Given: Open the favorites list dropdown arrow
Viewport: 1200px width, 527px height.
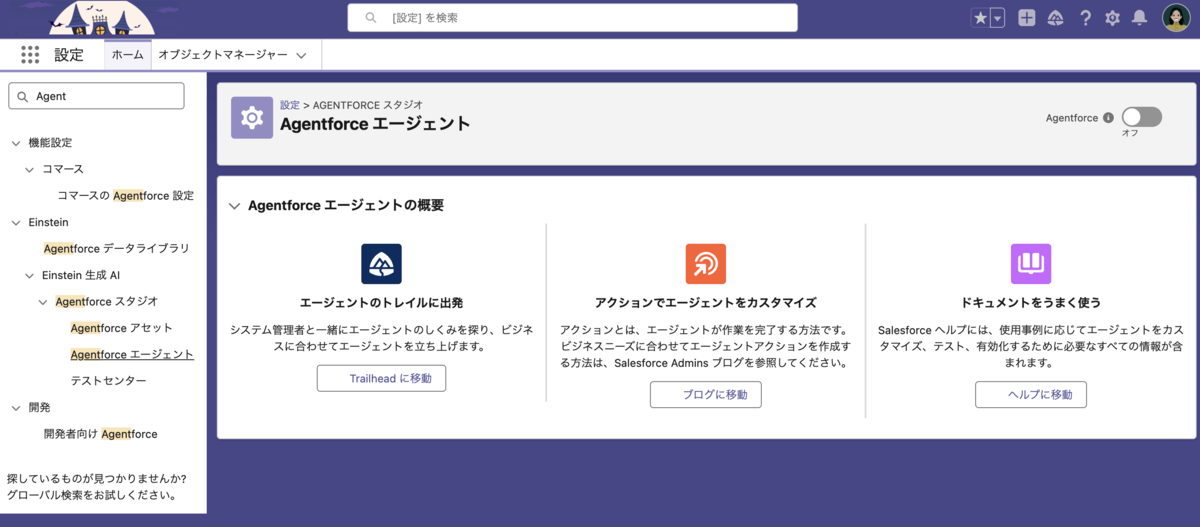Looking at the screenshot, I should point(997,18).
